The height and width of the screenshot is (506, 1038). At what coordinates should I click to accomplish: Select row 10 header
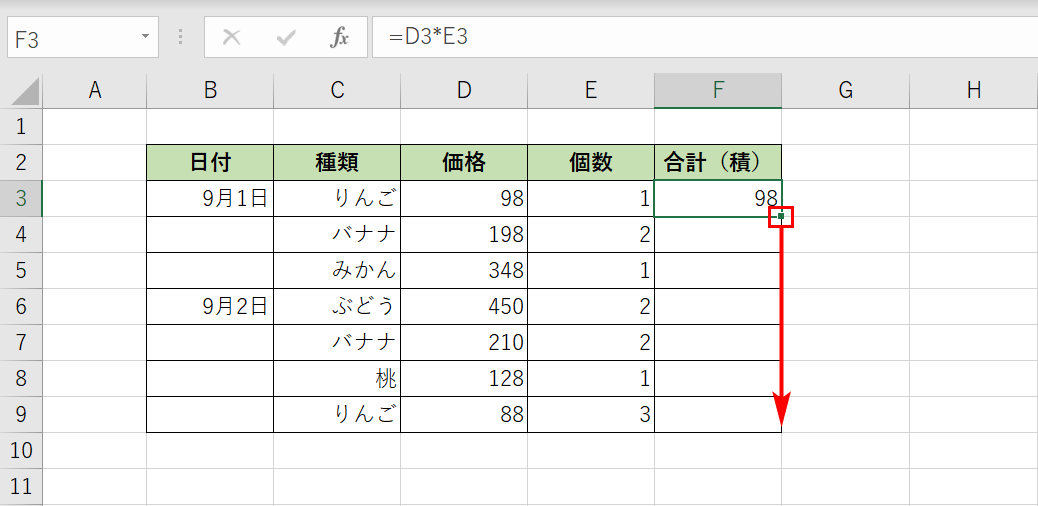(x=21, y=450)
